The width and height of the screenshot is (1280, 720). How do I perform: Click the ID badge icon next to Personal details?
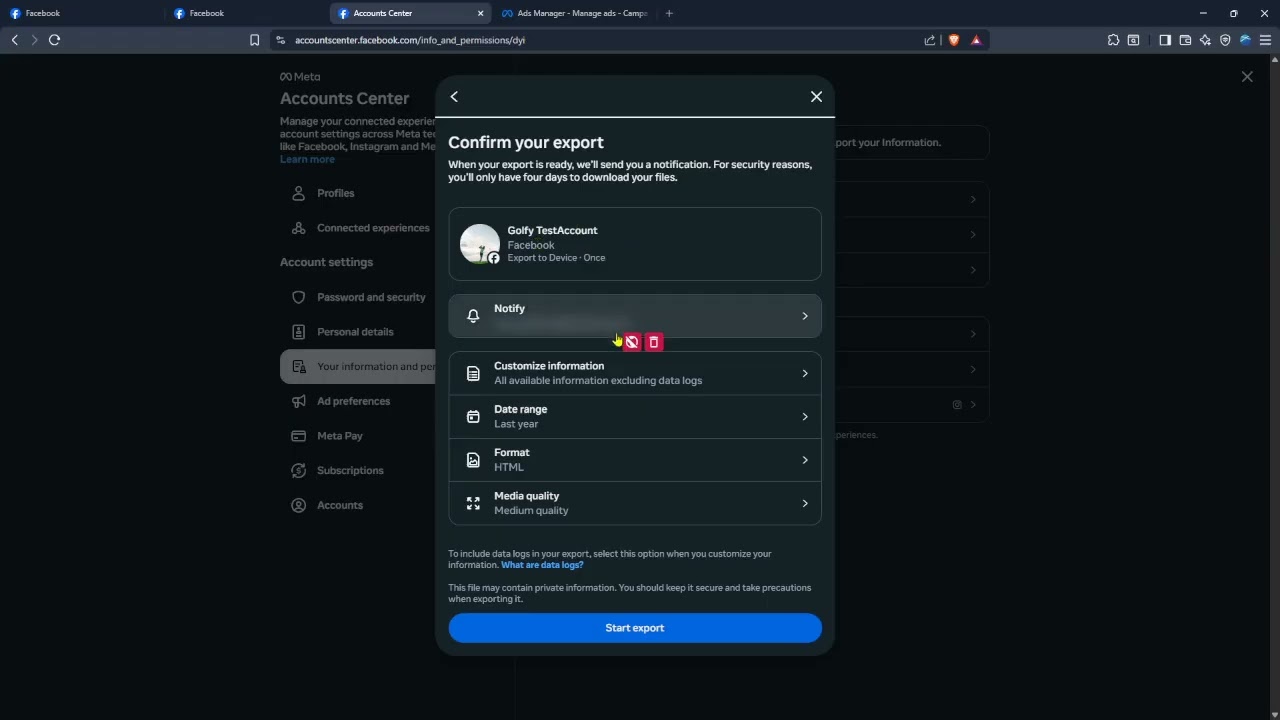[x=298, y=332]
